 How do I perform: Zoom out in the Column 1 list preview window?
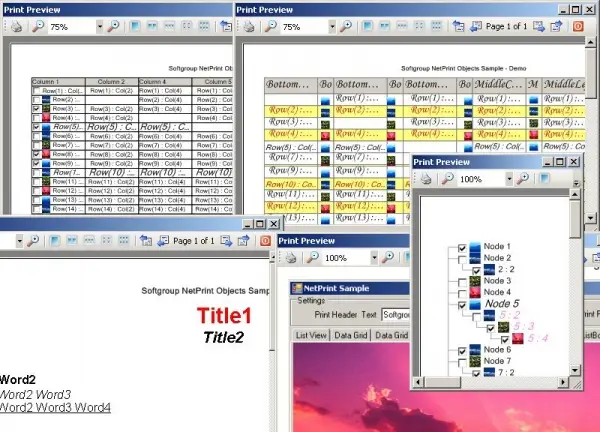(38, 26)
